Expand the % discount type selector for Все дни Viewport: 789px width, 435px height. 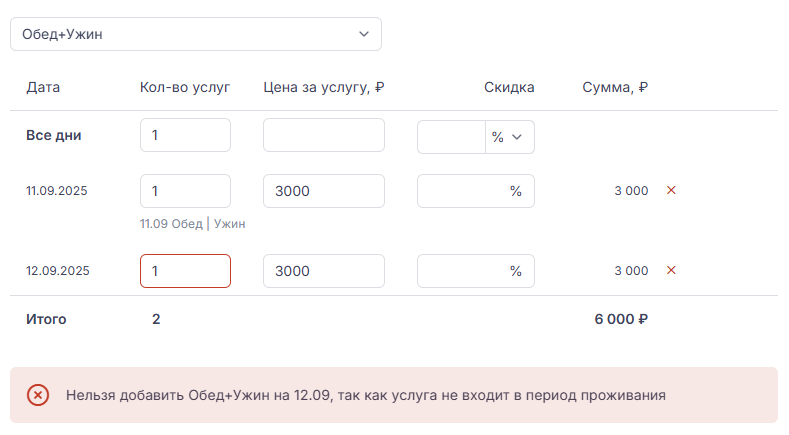pos(509,137)
